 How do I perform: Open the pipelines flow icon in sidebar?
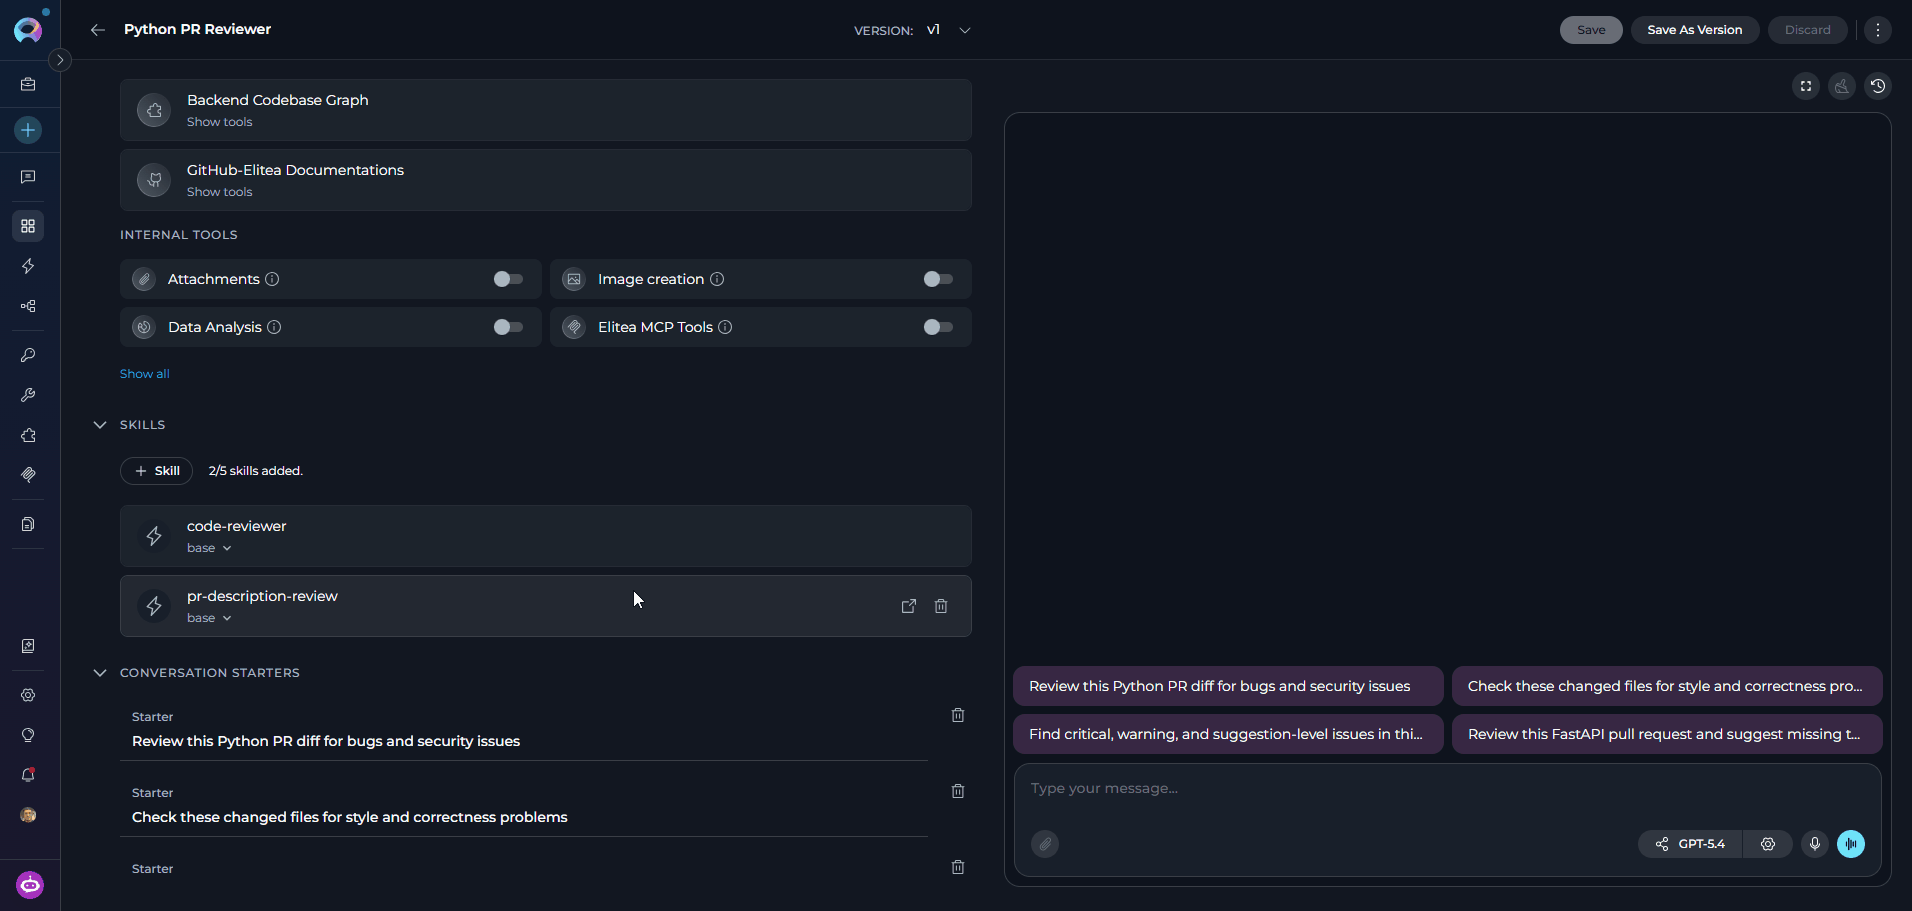coord(28,306)
